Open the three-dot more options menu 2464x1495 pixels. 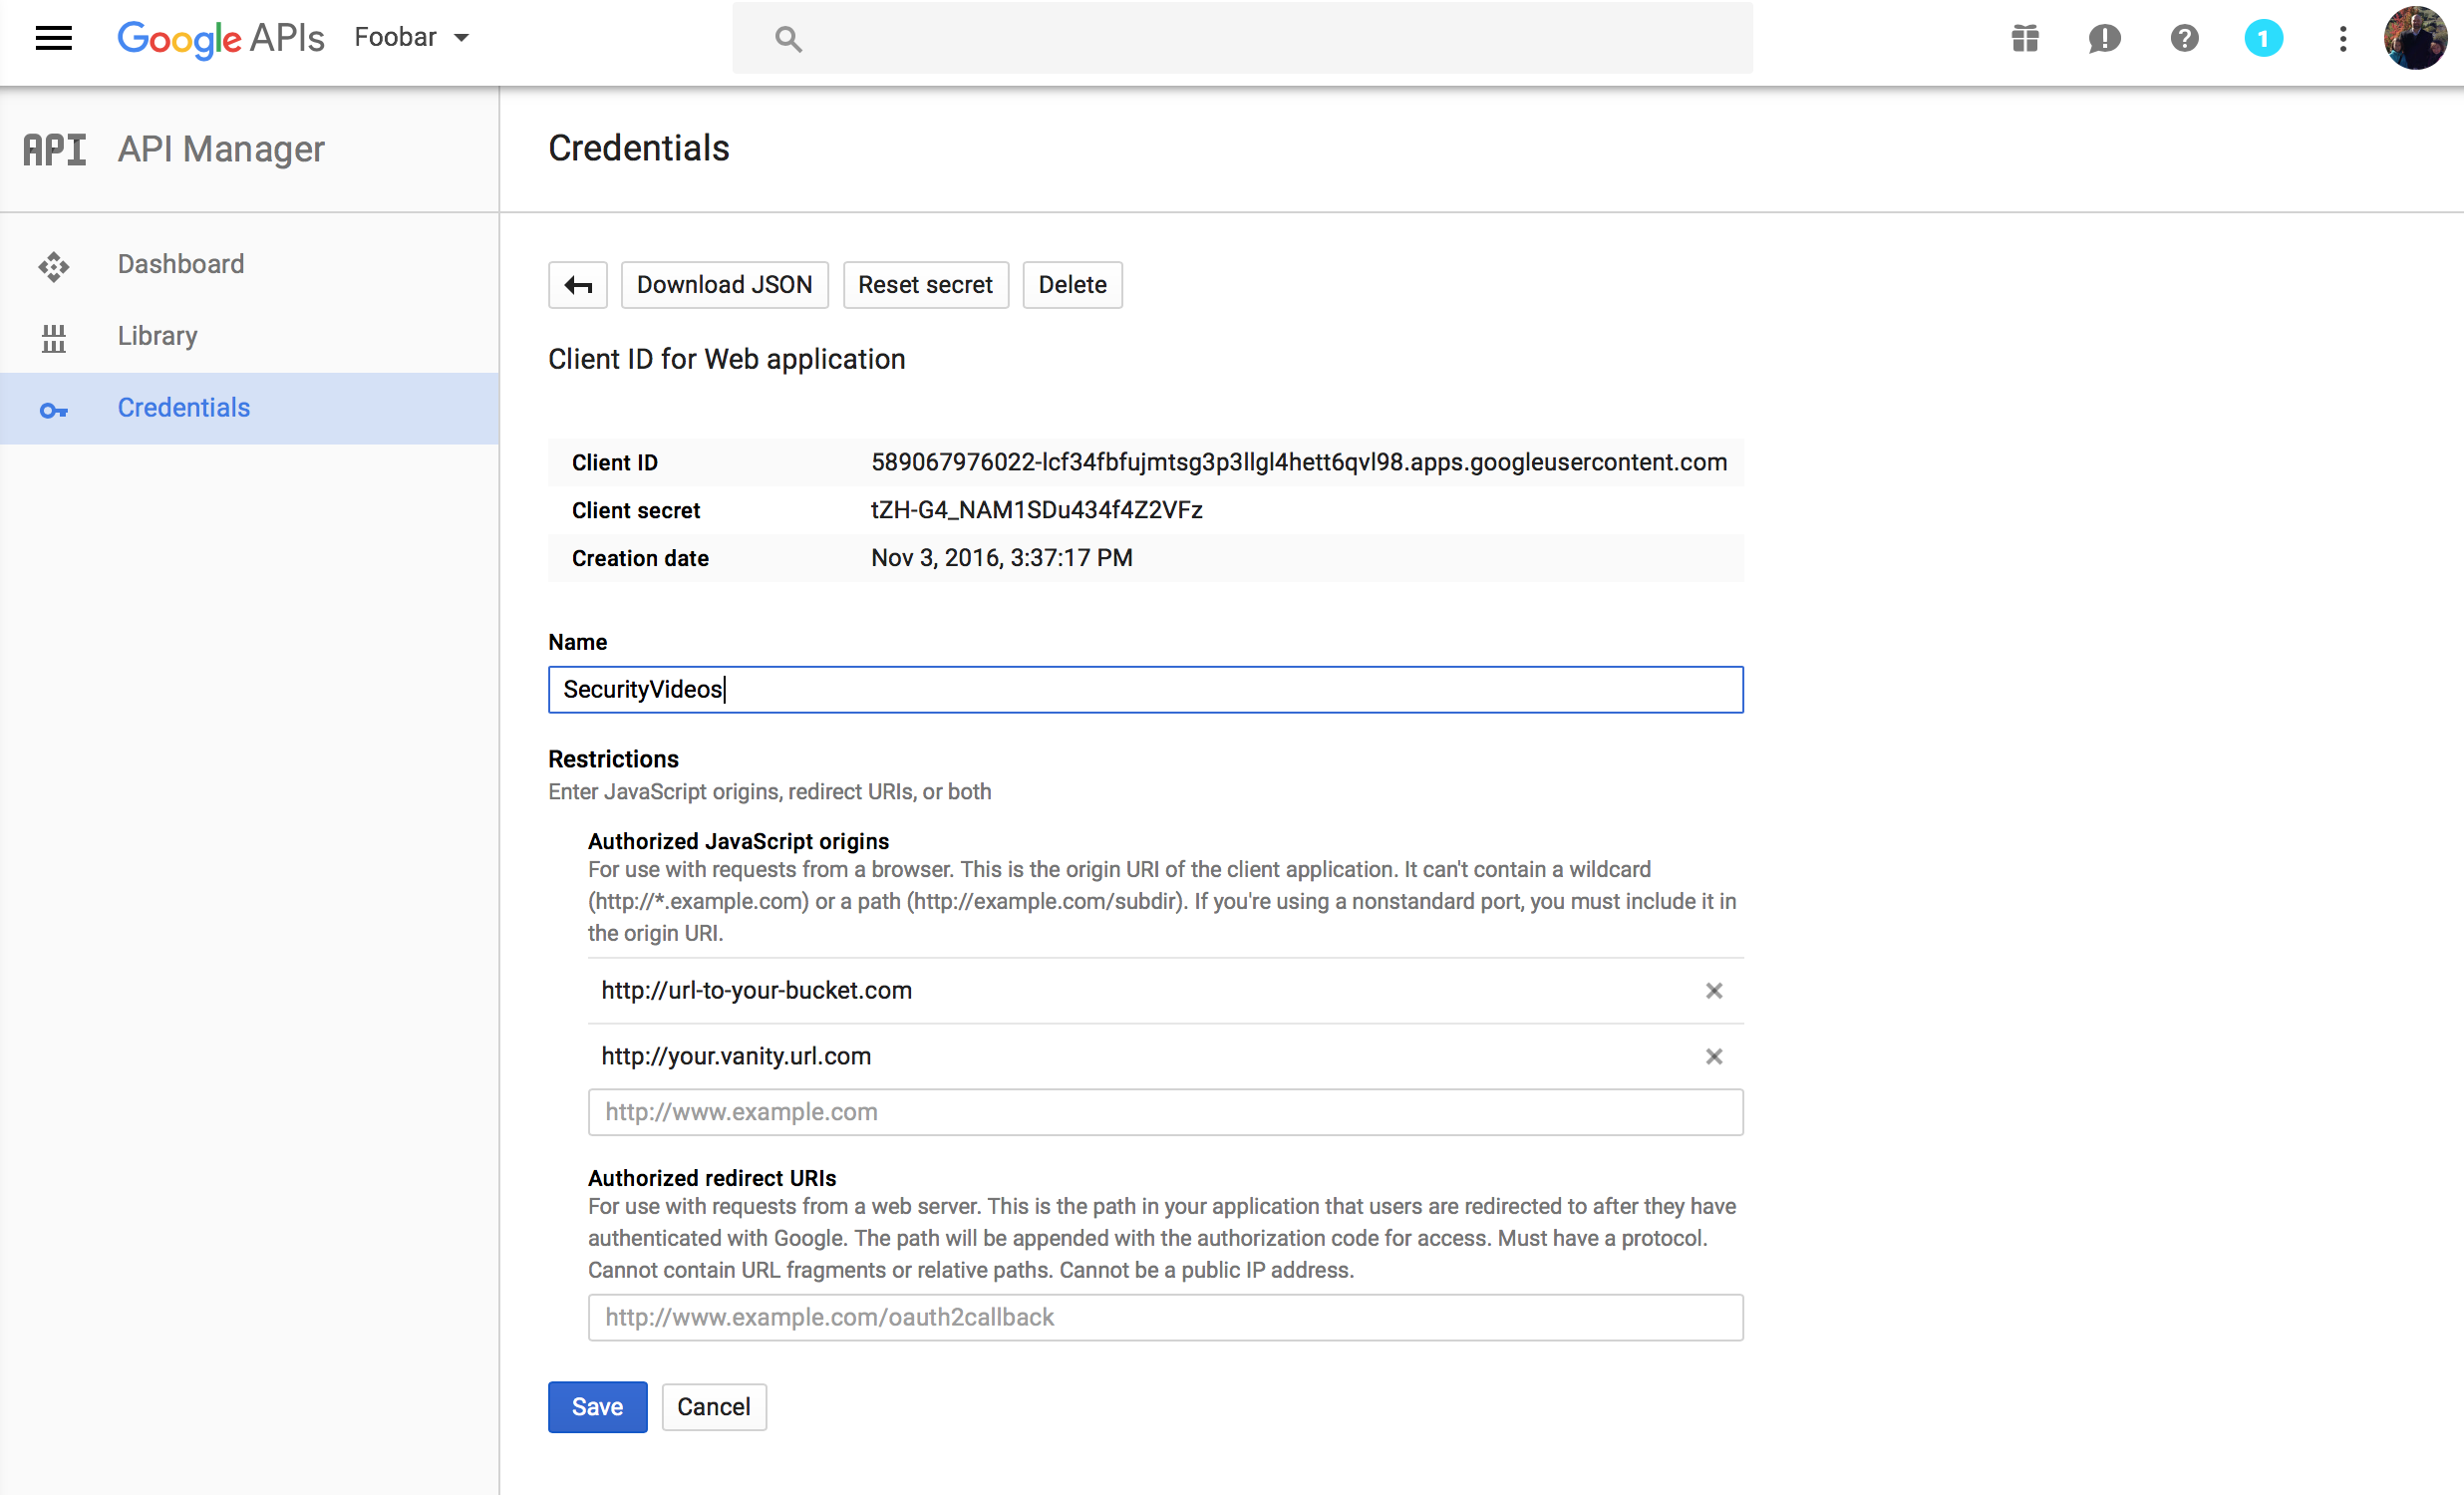[x=2343, y=38]
